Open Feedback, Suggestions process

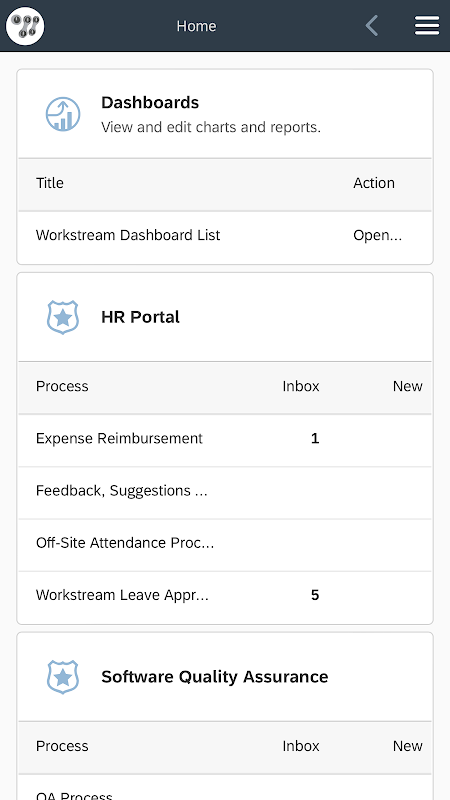[121, 491]
